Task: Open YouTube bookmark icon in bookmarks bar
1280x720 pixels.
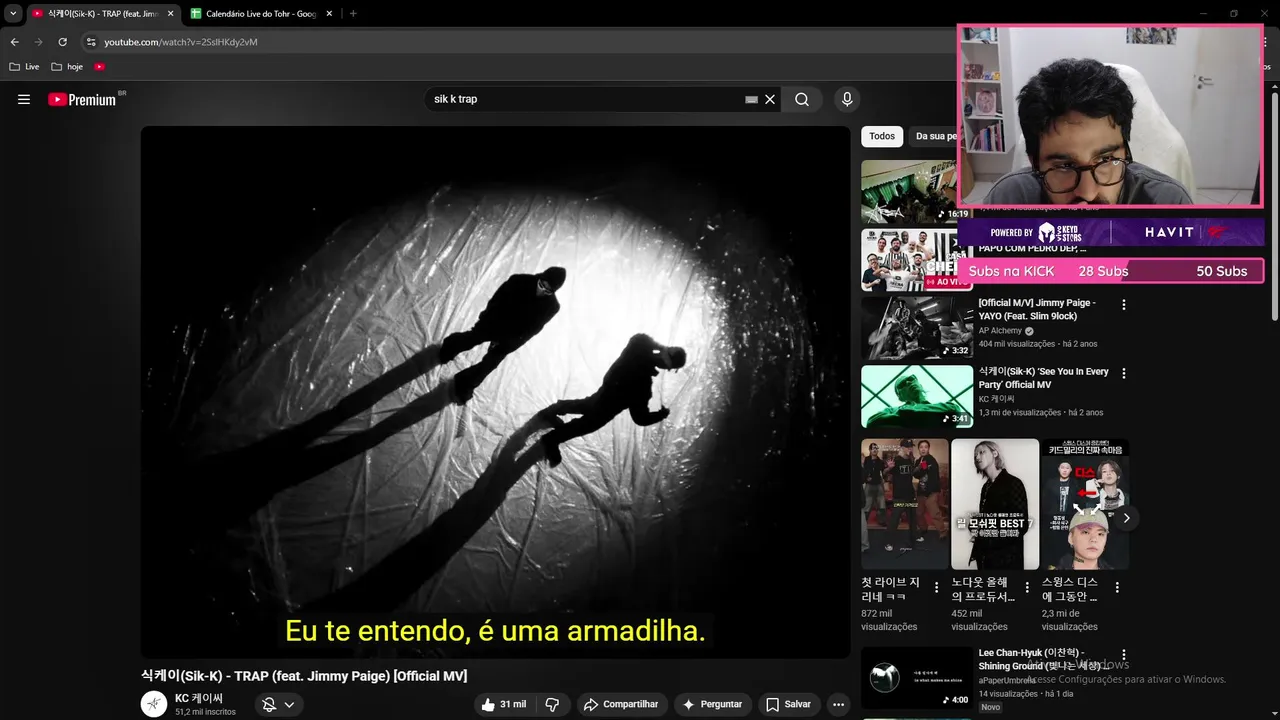Action: 99,67
